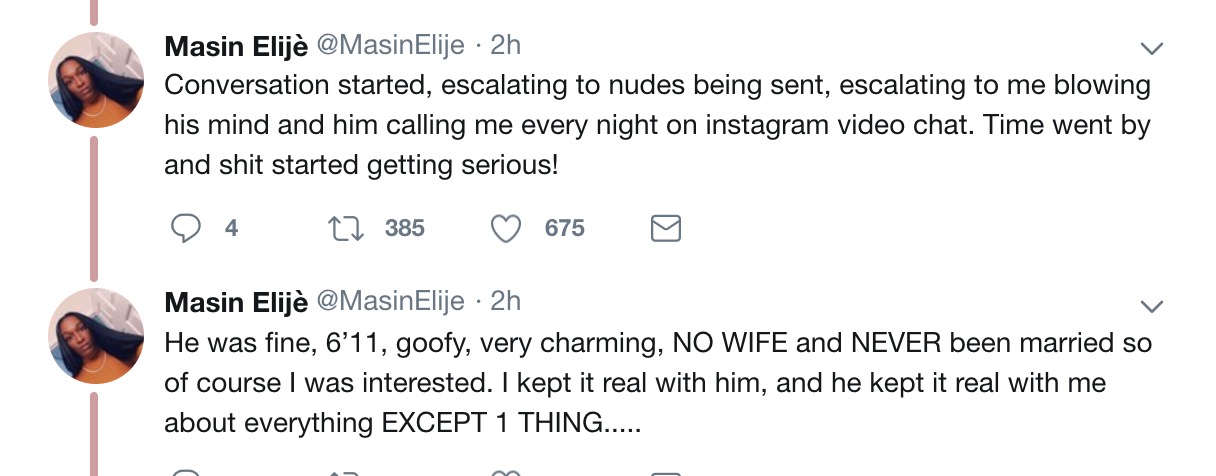Viewport: 1216px width, 476px height.
Task: Open the avatar beside the 'Conversation started' tweet
Action: [95, 81]
